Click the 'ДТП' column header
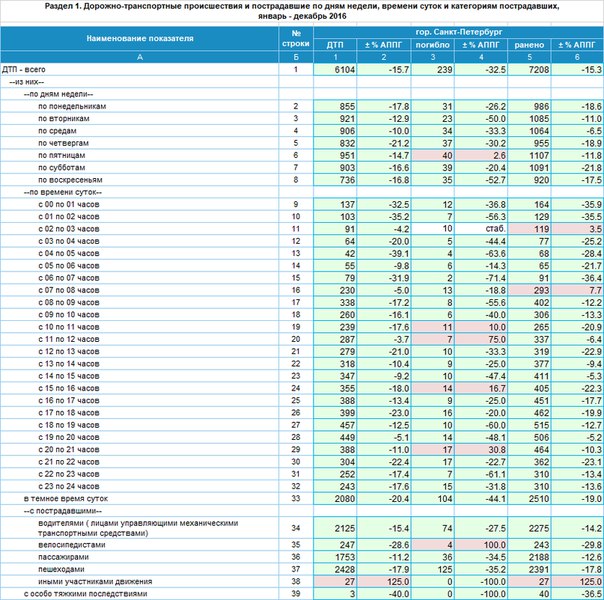Image resolution: width=604 pixels, height=600 pixels. tap(335, 45)
